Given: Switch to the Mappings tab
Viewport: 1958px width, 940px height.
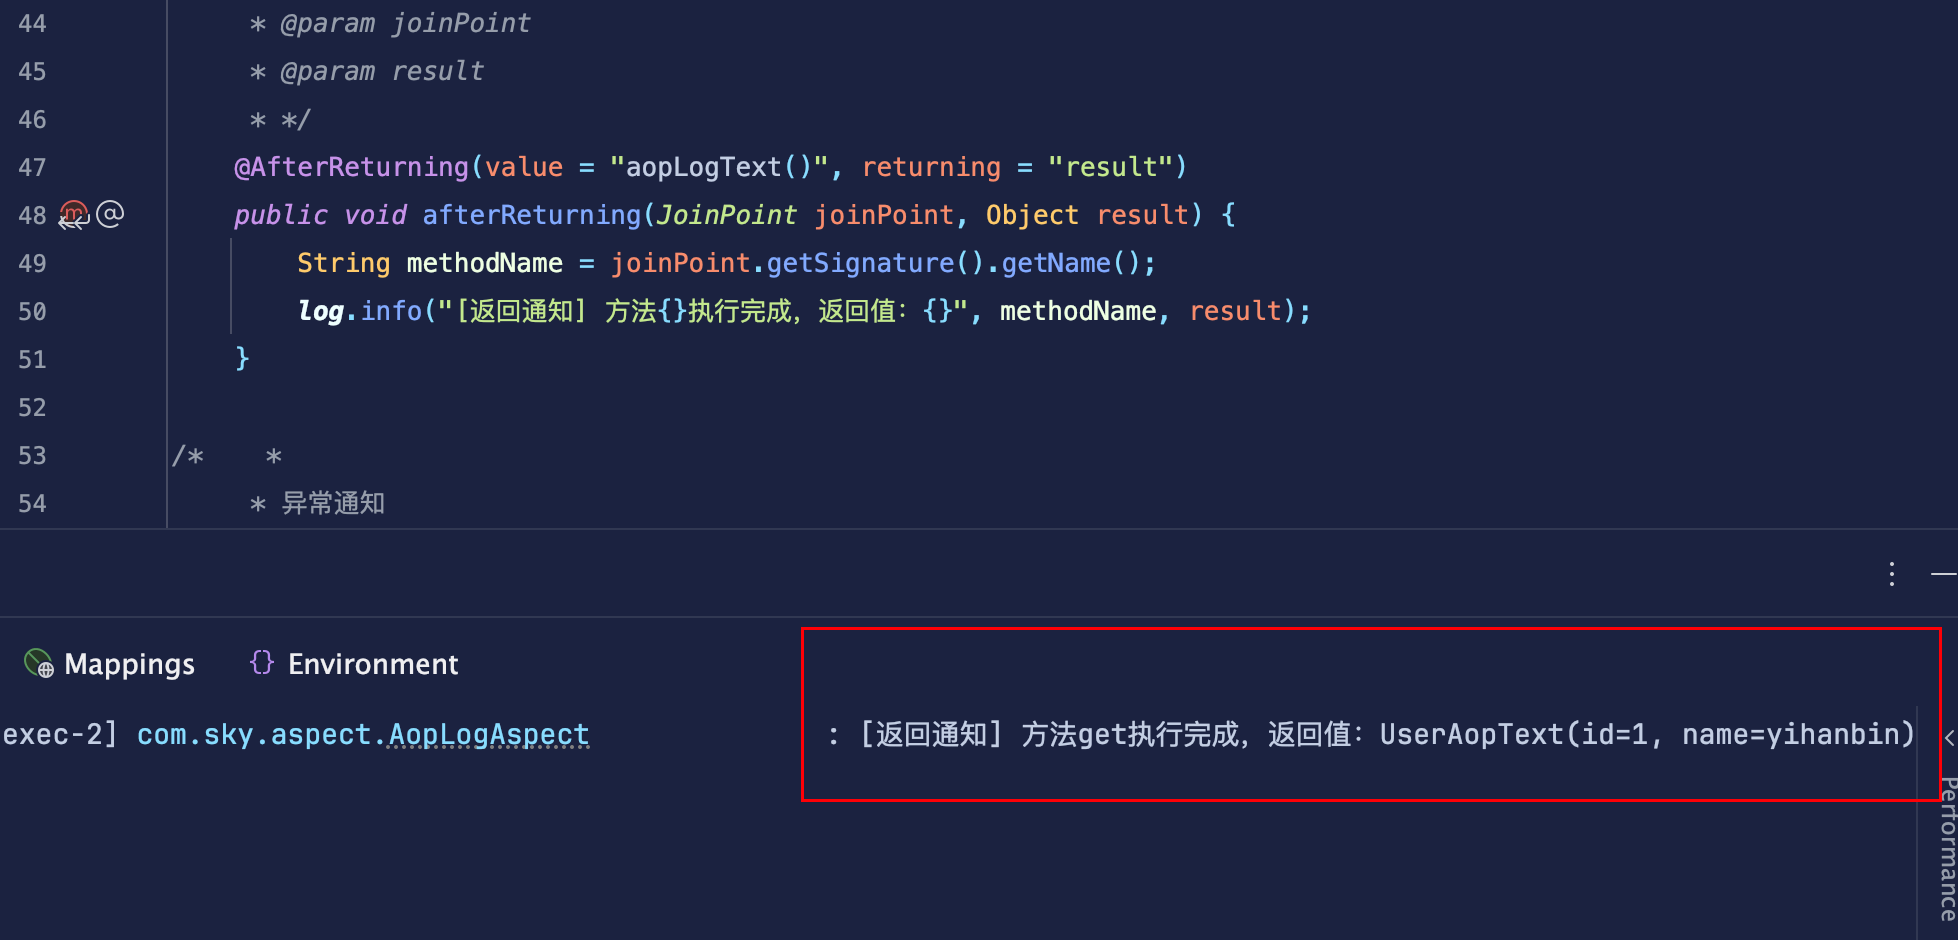Looking at the screenshot, I should [129, 663].
